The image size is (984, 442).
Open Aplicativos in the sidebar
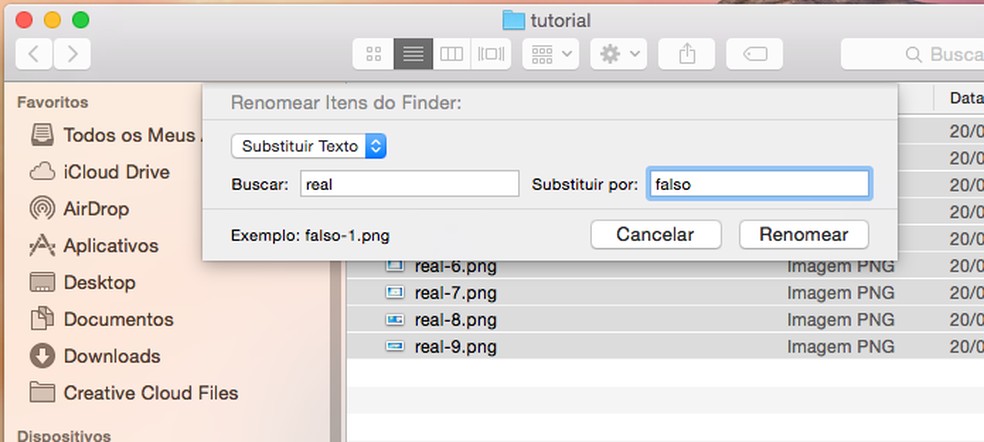[x=94, y=245]
